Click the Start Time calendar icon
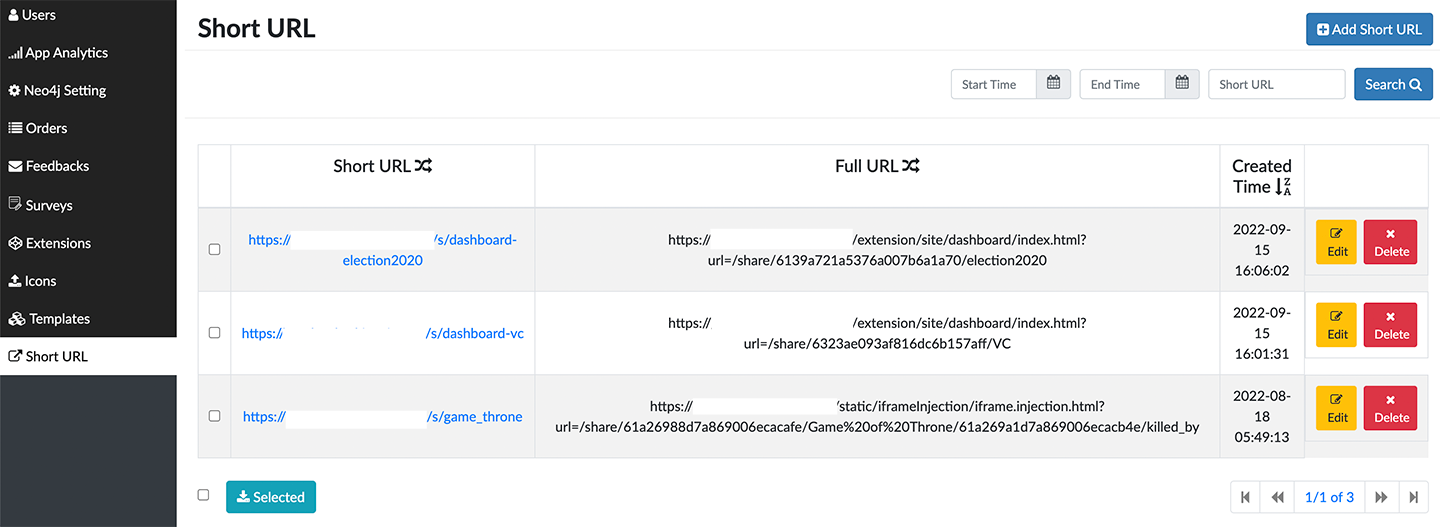This screenshot has height=527, width=1440. [x=1053, y=84]
